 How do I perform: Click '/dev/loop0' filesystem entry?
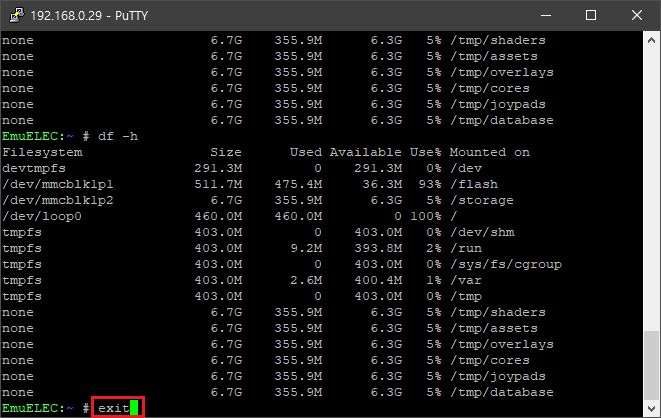pyautogui.click(x=42, y=217)
